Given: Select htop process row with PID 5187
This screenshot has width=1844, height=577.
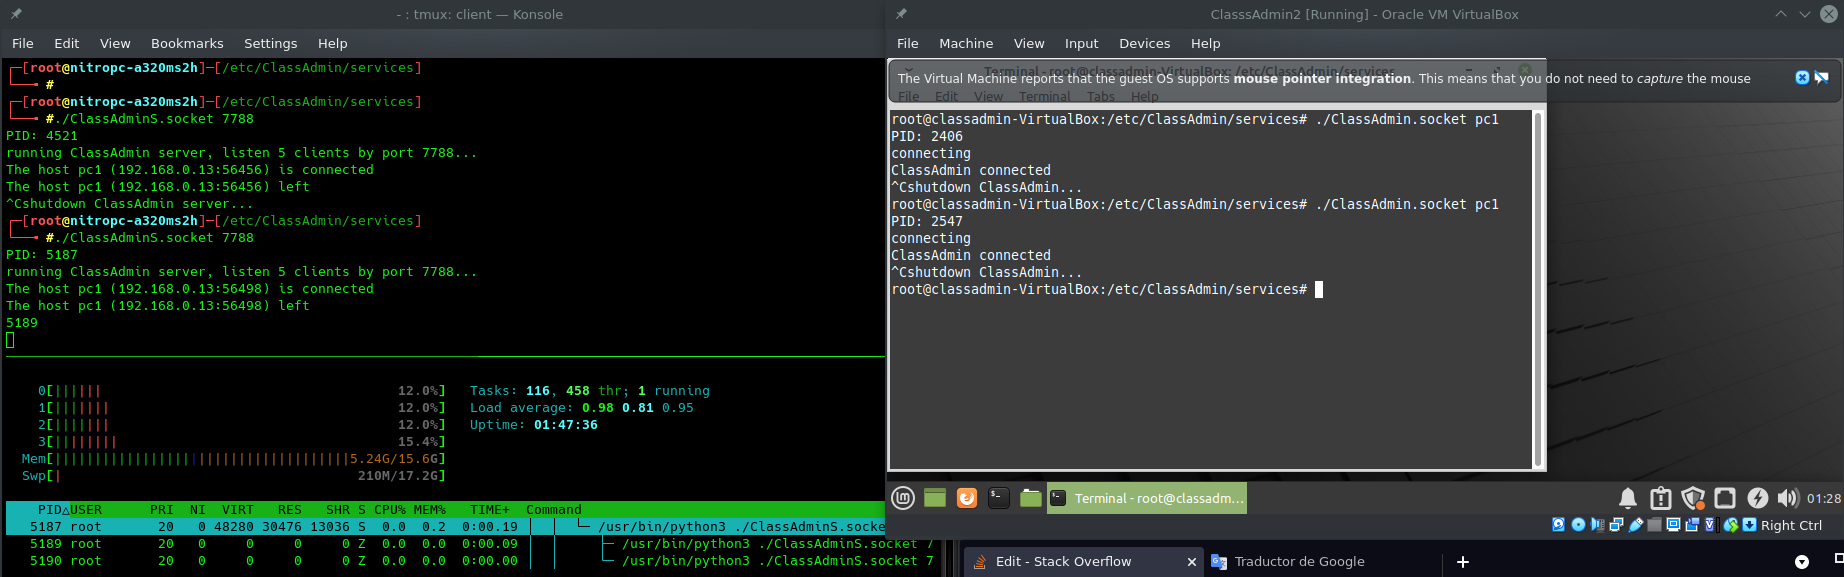Looking at the screenshot, I should click(445, 527).
